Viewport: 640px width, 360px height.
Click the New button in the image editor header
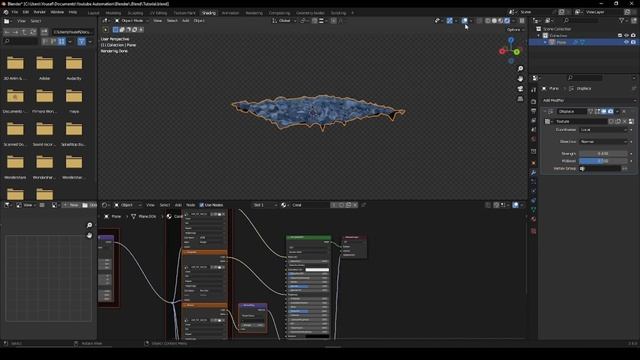[71, 205]
